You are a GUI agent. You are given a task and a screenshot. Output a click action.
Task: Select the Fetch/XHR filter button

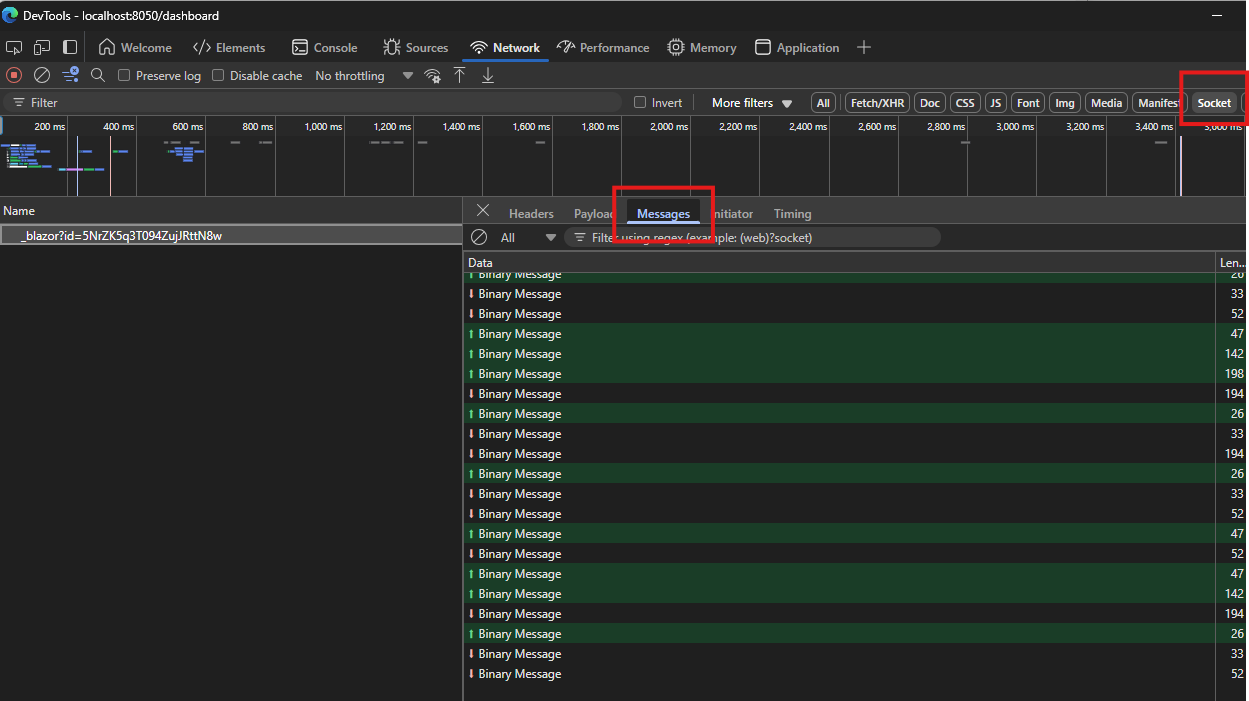tap(877, 103)
